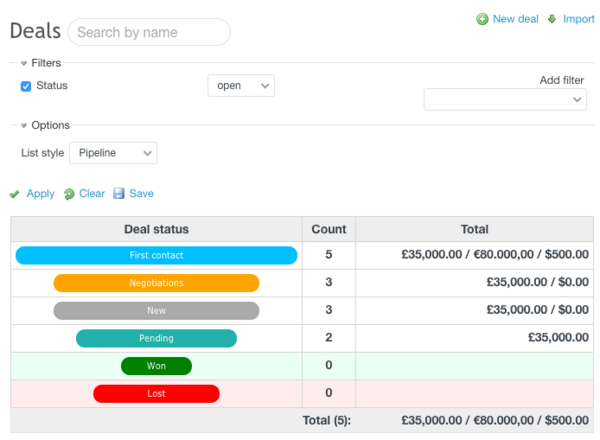Select the Negotiations pipeline bar
This screenshot has width=600, height=440.
(x=156, y=283)
